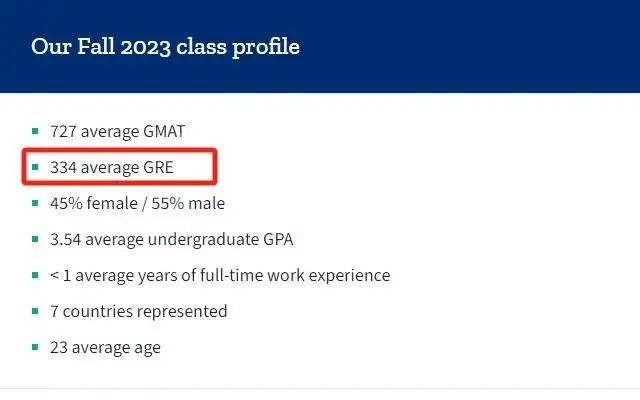Click the bullet before 23 average age

tap(35, 348)
